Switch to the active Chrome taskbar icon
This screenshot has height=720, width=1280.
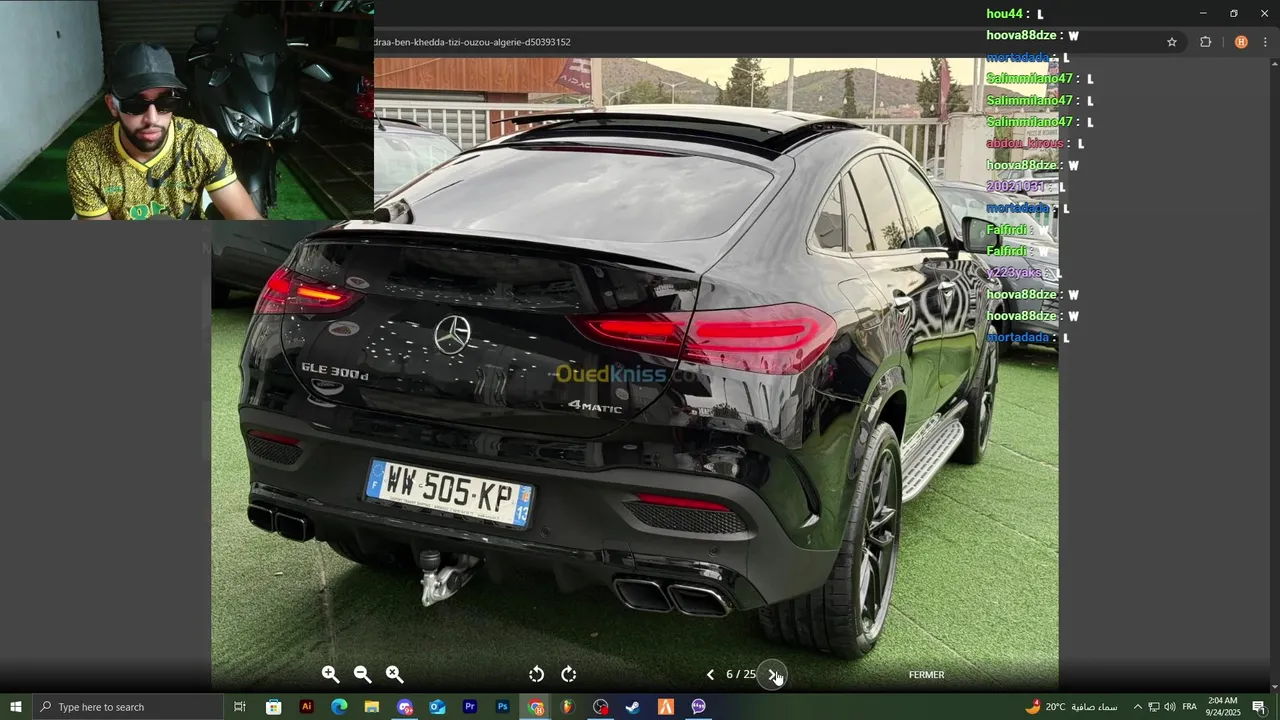pyautogui.click(x=536, y=707)
